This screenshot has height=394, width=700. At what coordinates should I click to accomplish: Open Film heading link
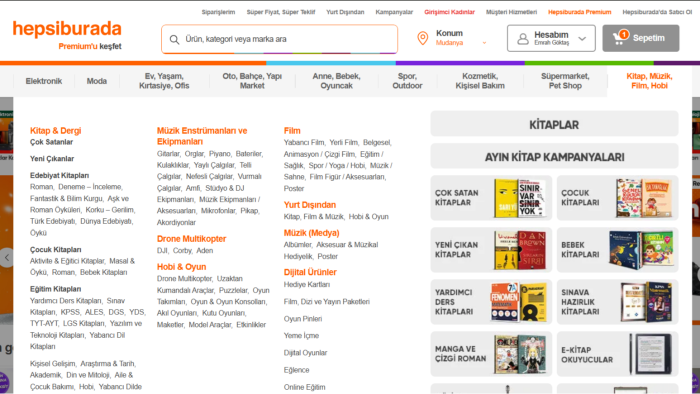pos(292,131)
